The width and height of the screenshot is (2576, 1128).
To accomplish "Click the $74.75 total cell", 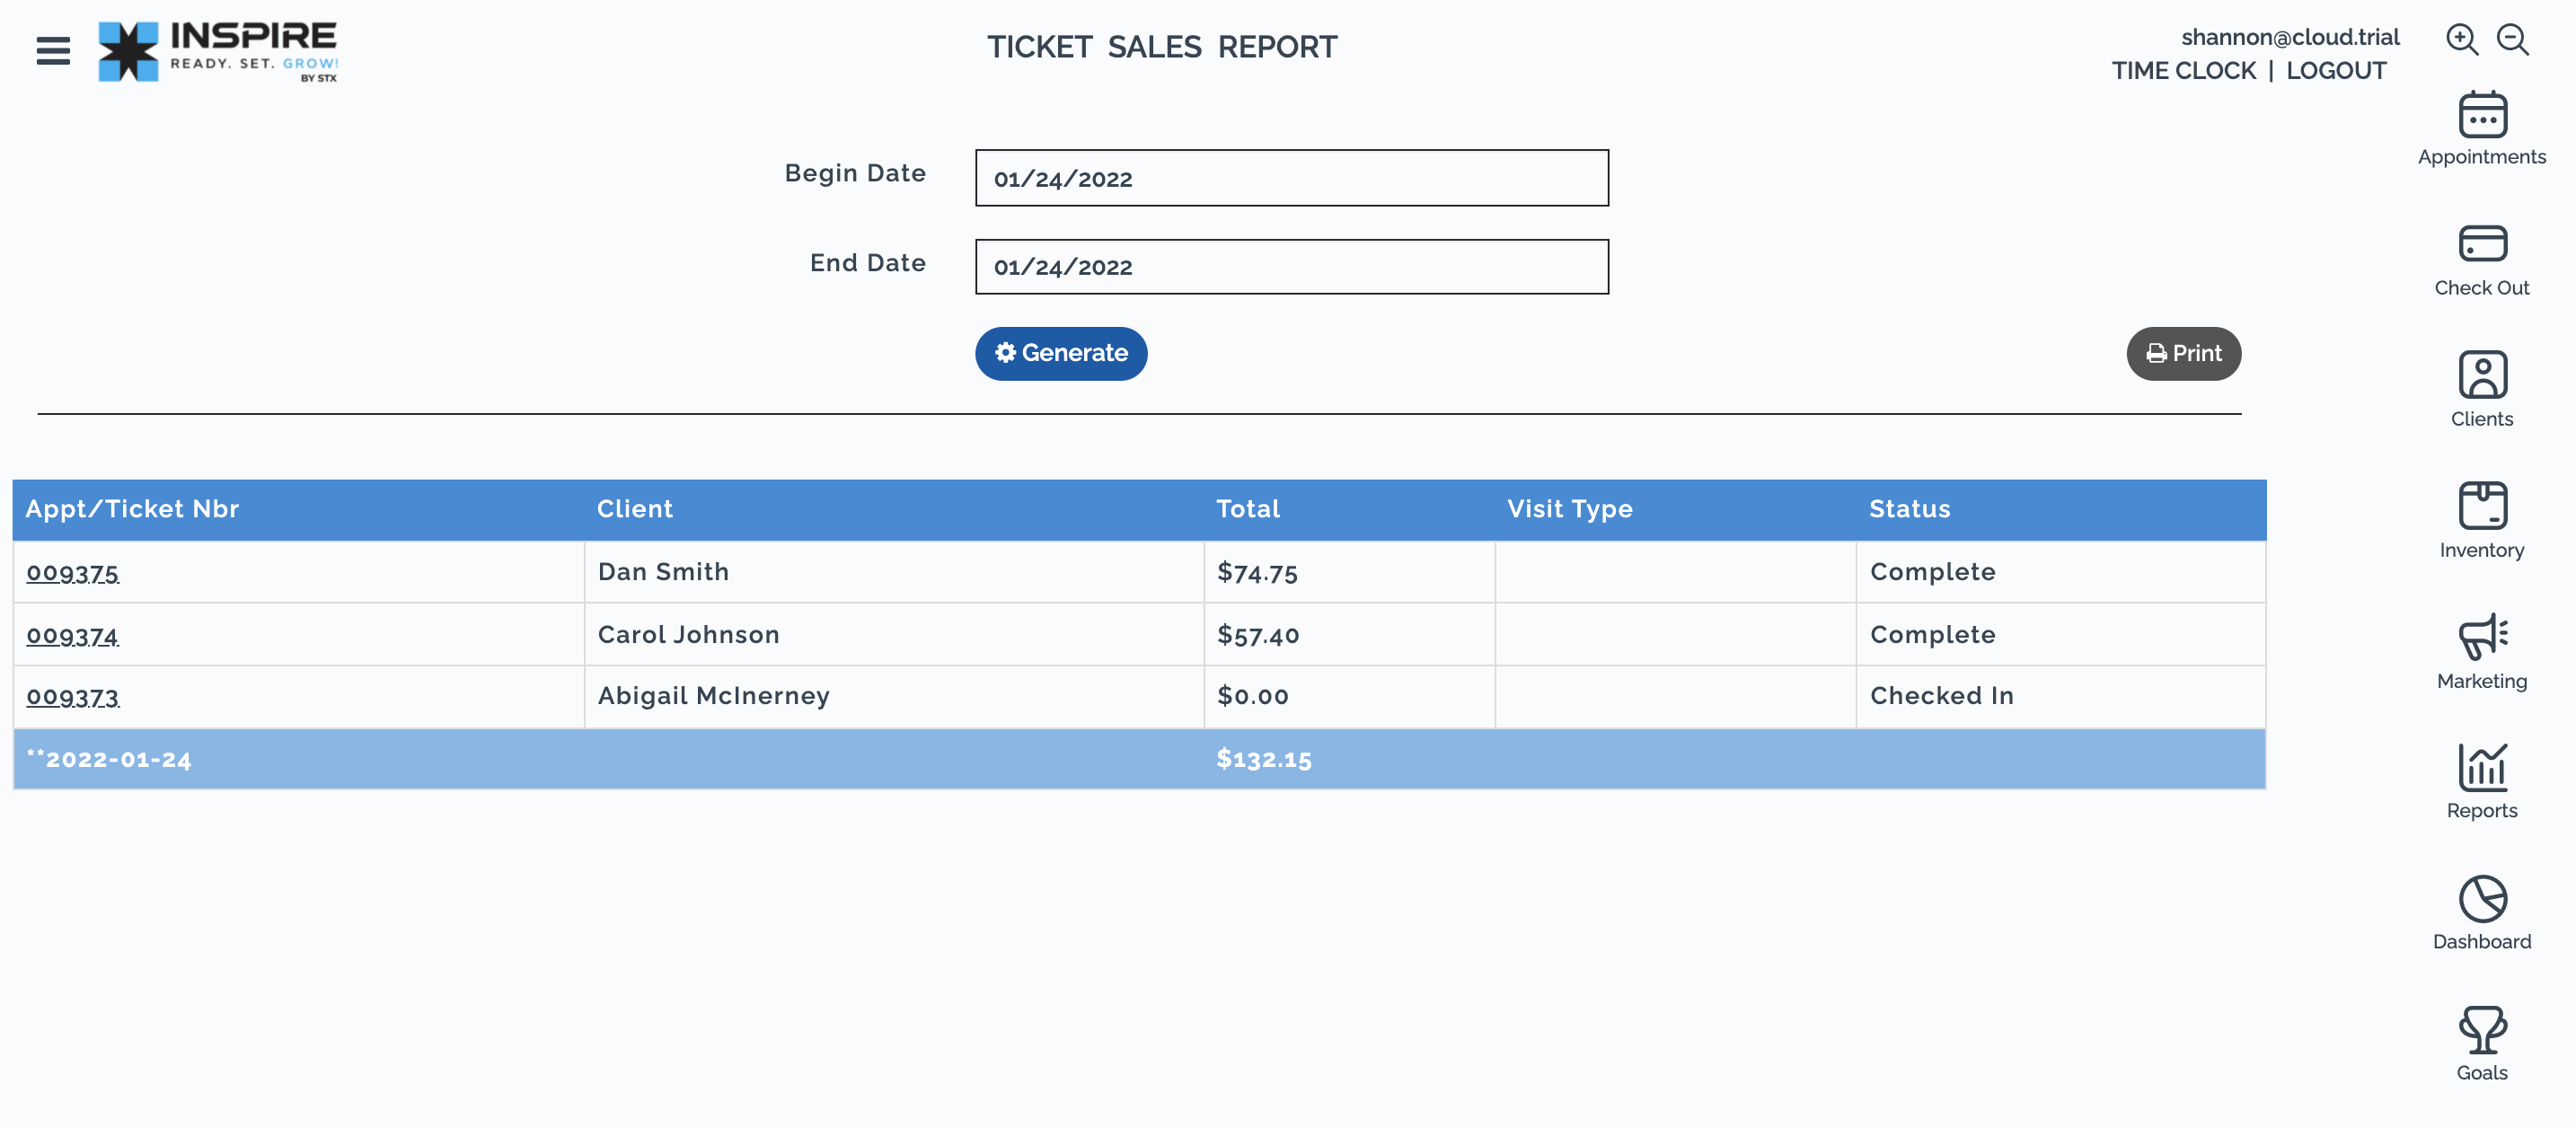I will pos(1349,572).
